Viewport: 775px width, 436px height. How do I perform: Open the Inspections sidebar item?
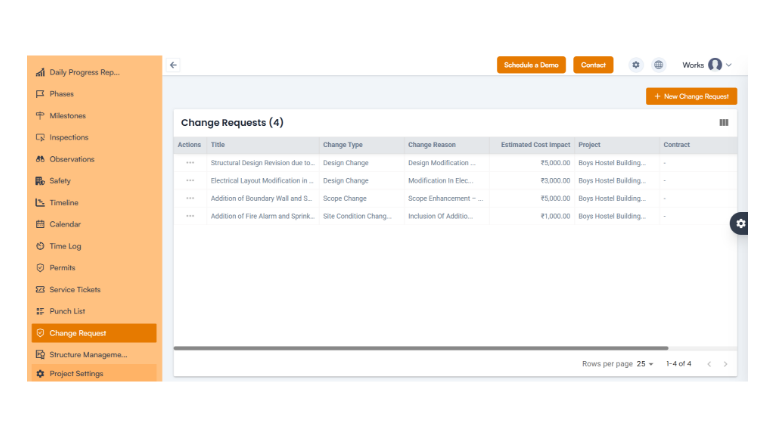point(68,137)
